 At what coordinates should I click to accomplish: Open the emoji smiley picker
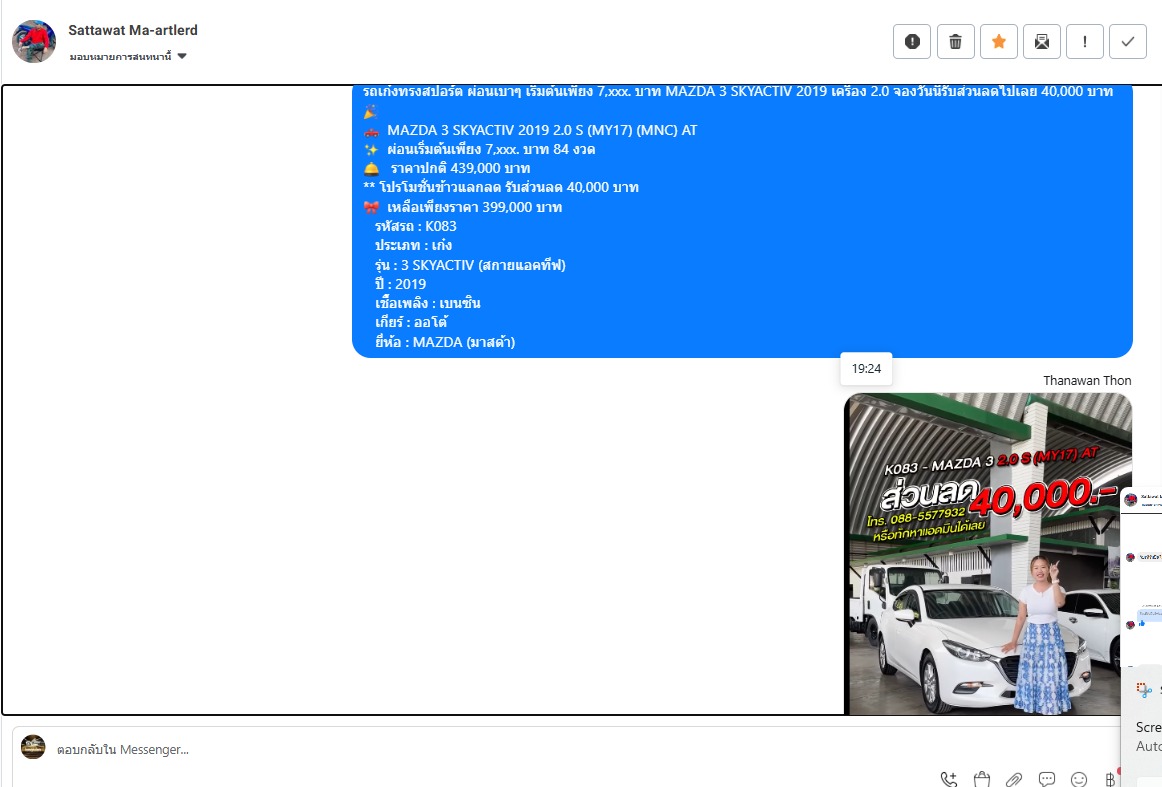[1079, 779]
